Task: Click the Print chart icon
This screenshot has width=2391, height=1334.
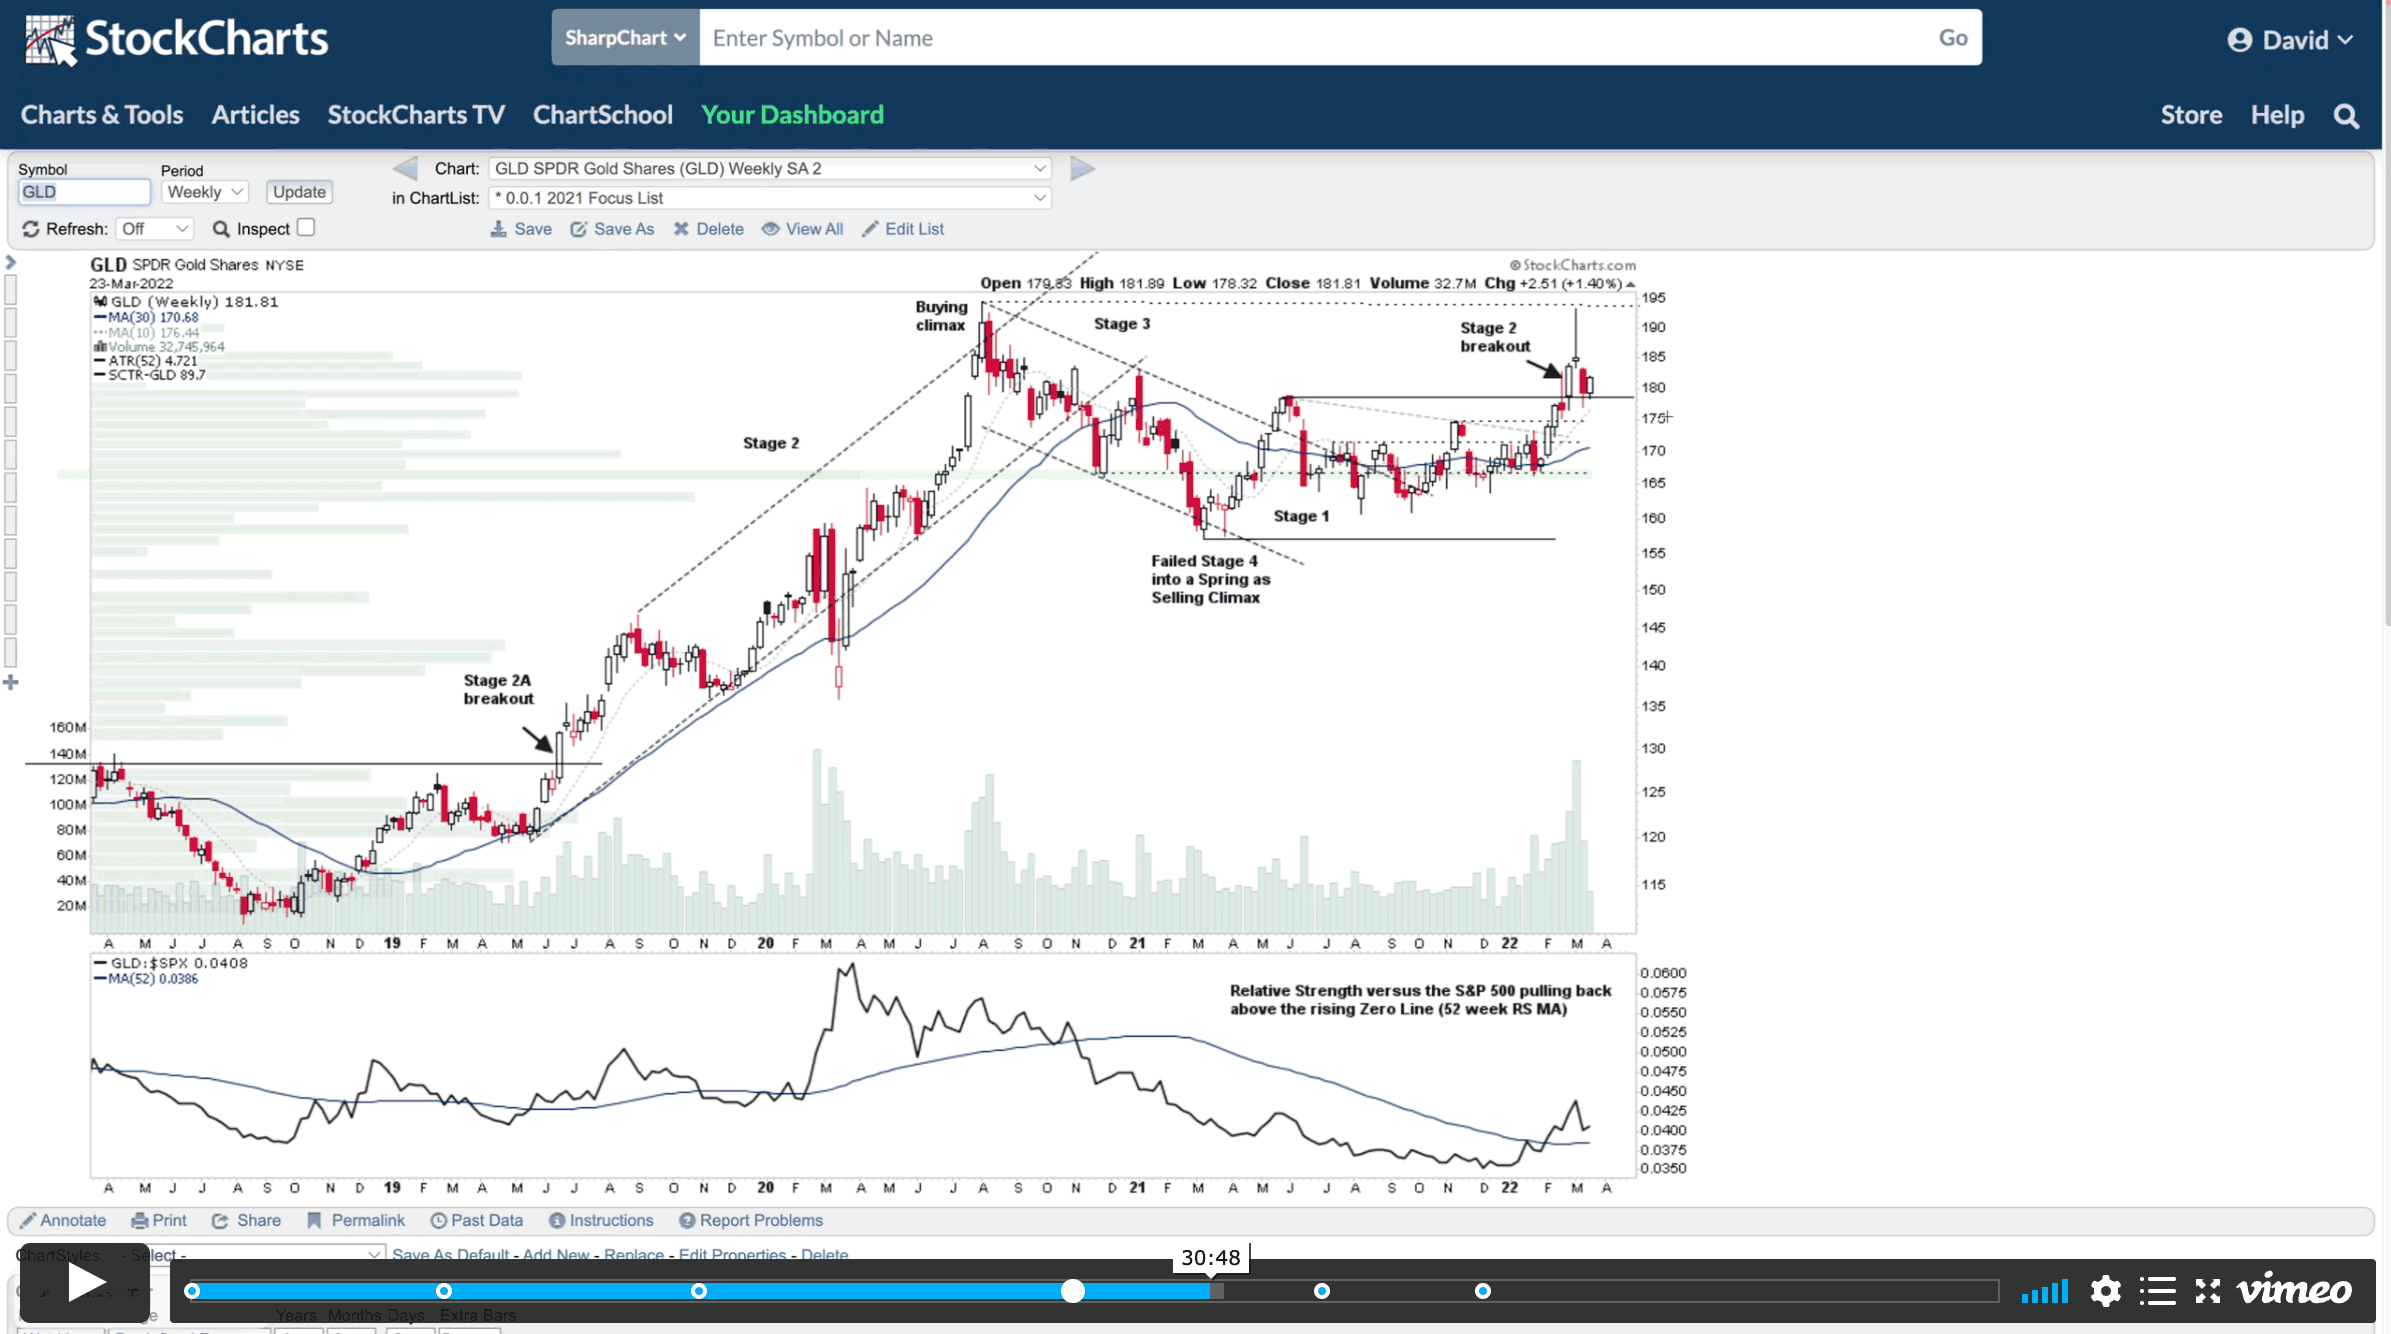Action: (140, 1220)
